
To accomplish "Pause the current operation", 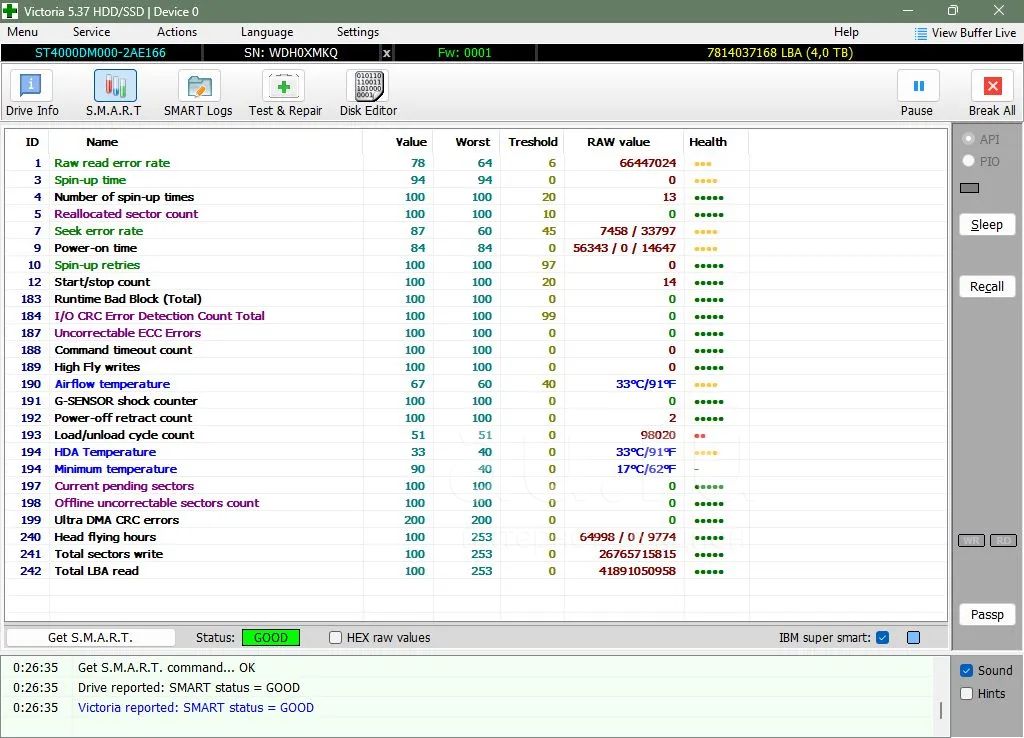I will [917, 88].
